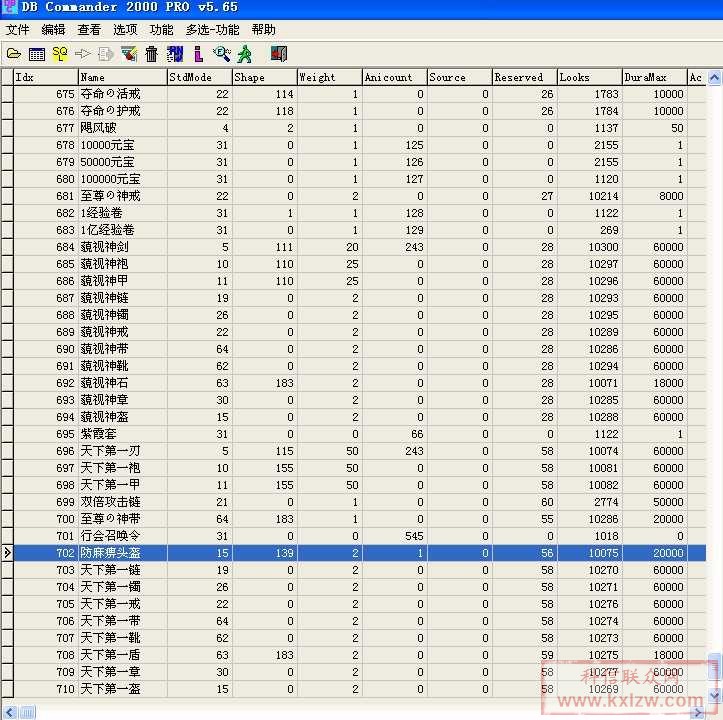Select the name cell 藐视神甲

click(122, 281)
